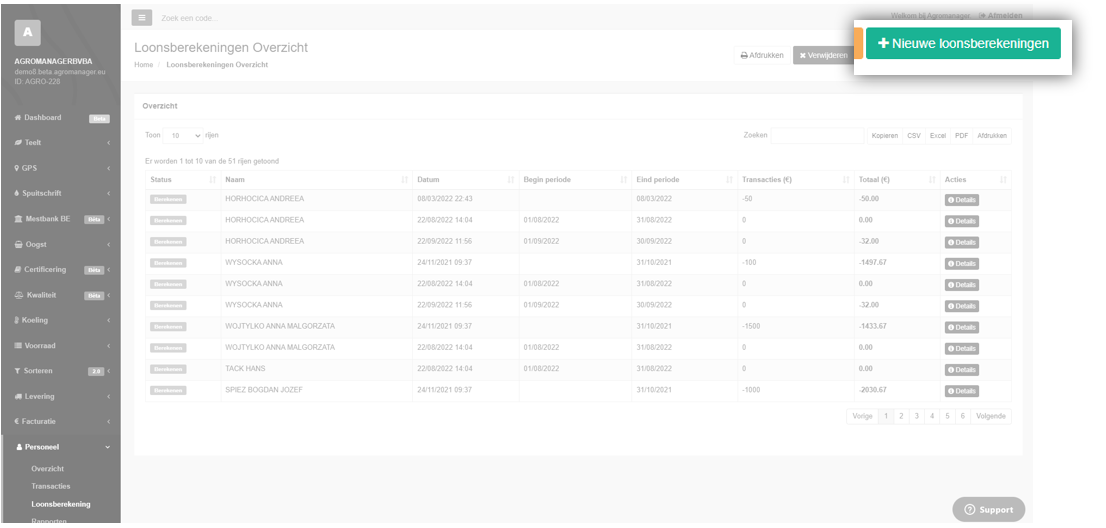Image resolution: width=1106 pixels, height=528 pixels.
Task: Select the total value -2030.67
Action: (873, 390)
